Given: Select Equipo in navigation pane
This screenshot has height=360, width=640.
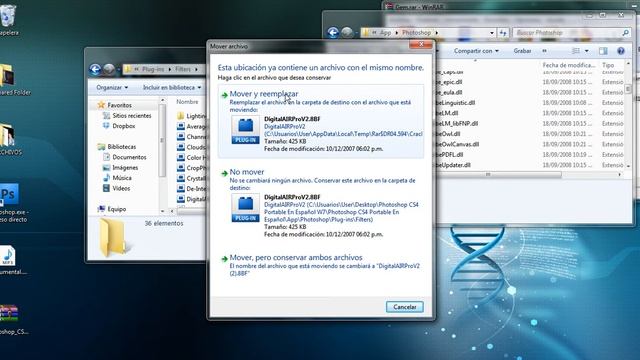Looking at the screenshot, I should [x=116, y=209].
